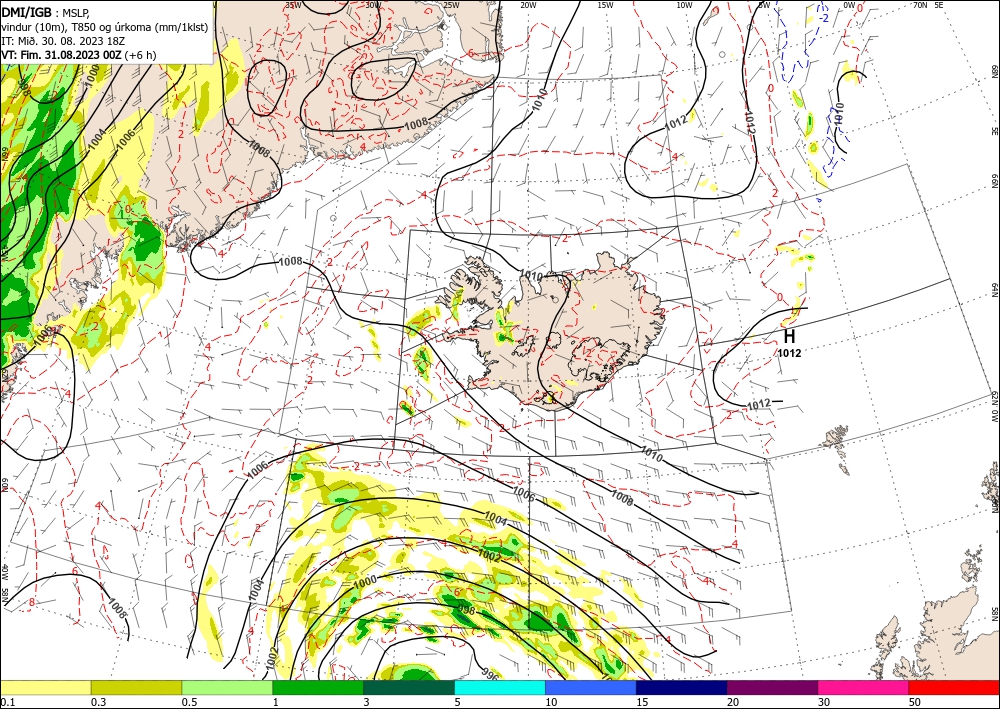The width and height of the screenshot is (1000, 709).
Task: Click the dark green 3 mm legend swatch
Action: click(409, 687)
